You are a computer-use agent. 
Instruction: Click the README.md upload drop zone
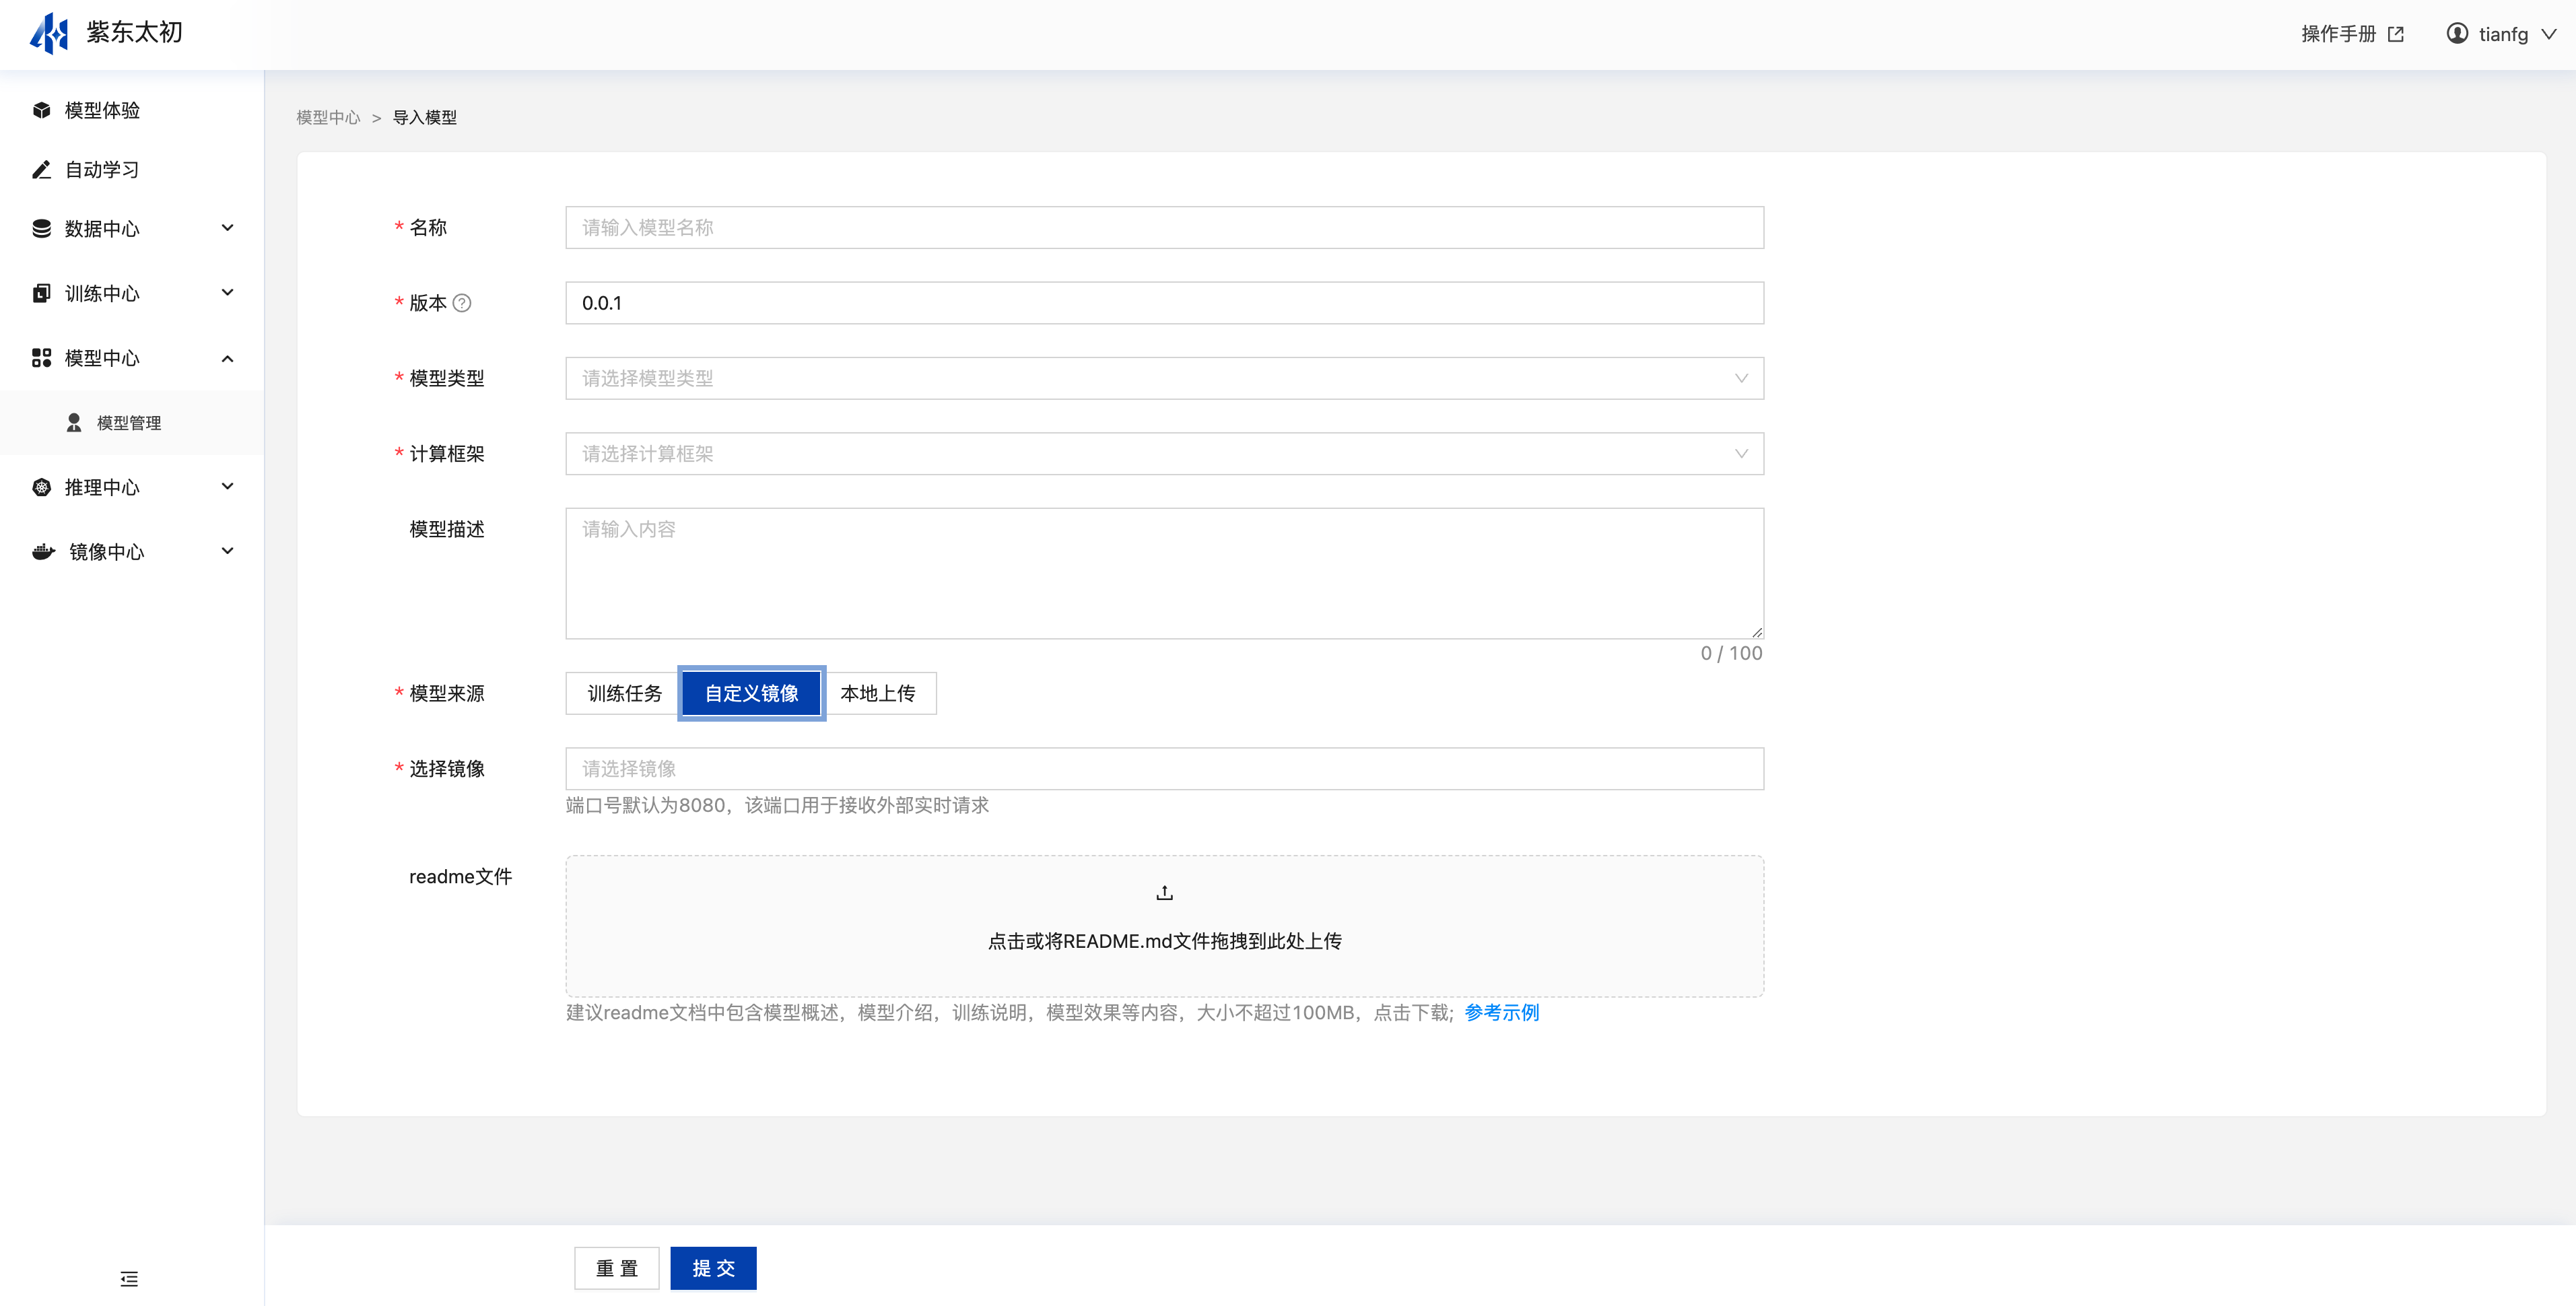(x=1164, y=926)
